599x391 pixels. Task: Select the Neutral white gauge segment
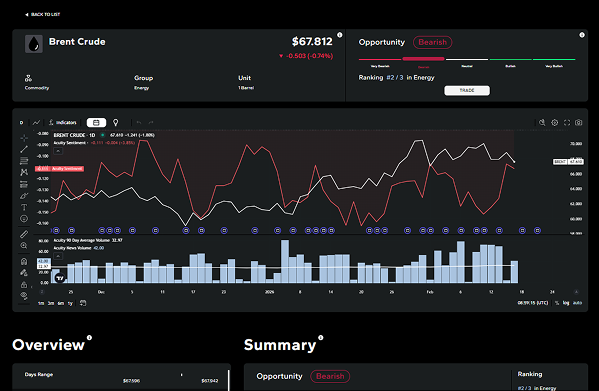[467, 60]
